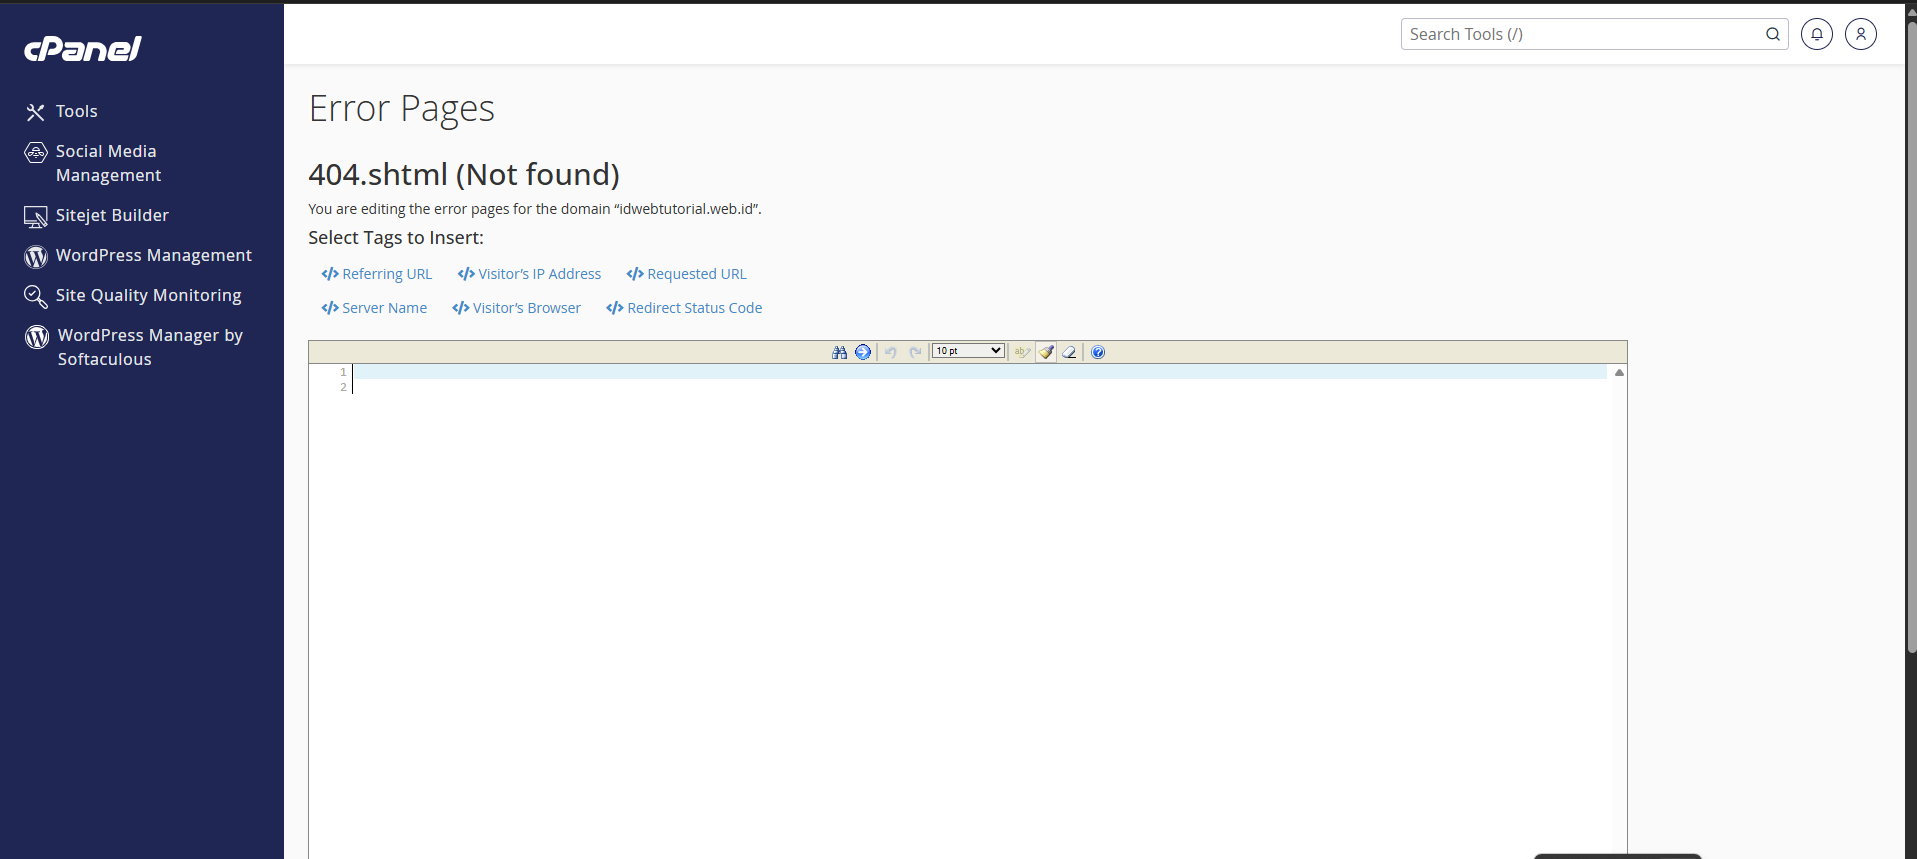Click the "Select Tags to Insert:" label
Image resolution: width=1917 pixels, height=859 pixels.
tap(396, 238)
